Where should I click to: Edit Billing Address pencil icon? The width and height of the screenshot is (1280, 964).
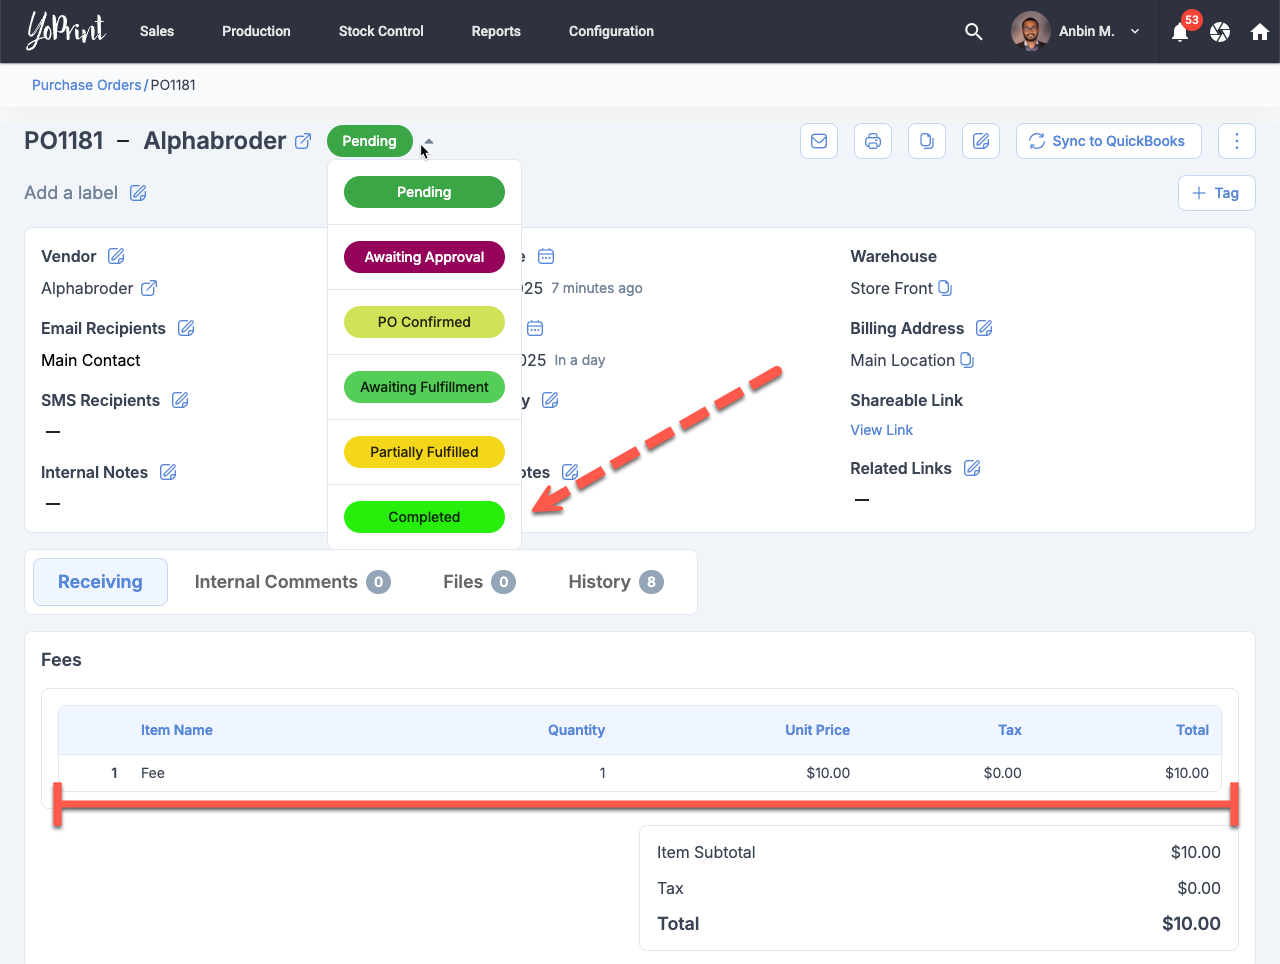(x=984, y=328)
